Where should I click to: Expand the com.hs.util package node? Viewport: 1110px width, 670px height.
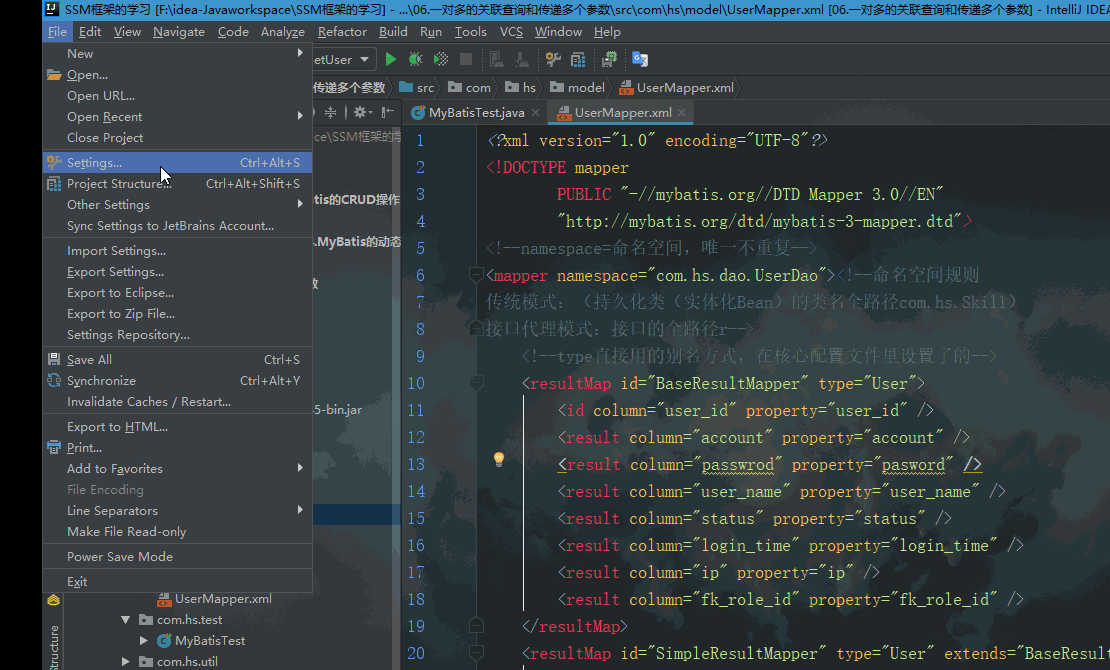click(x=124, y=661)
